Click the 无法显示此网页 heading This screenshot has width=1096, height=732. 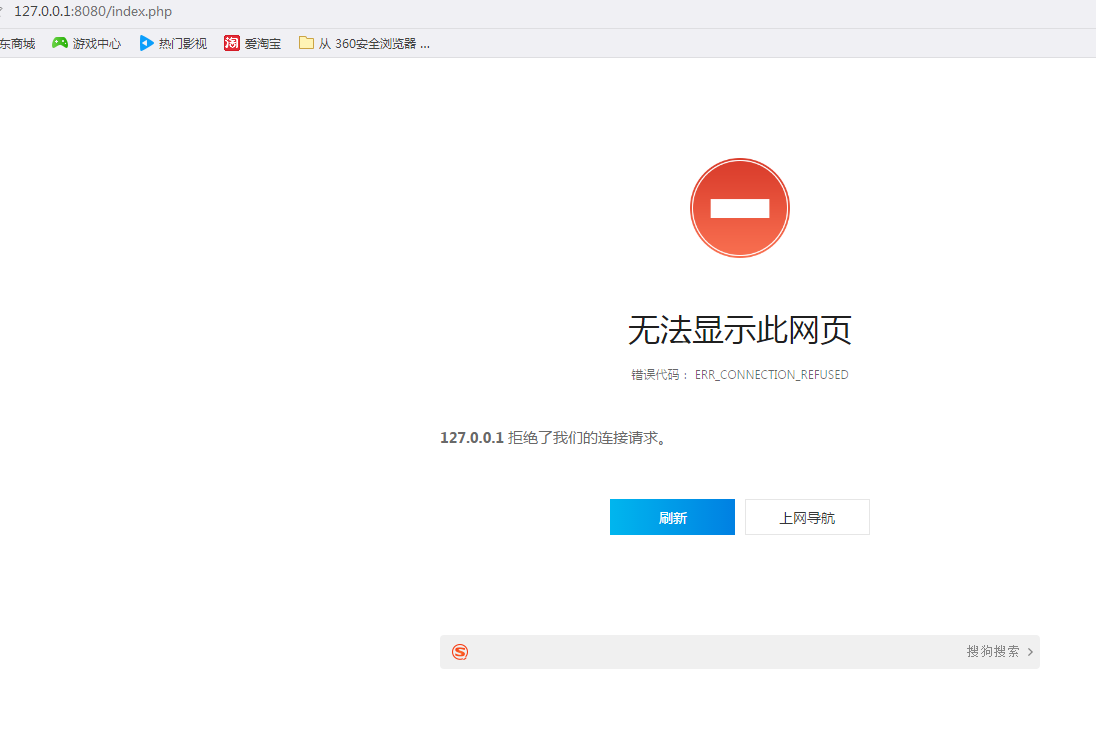click(x=740, y=330)
